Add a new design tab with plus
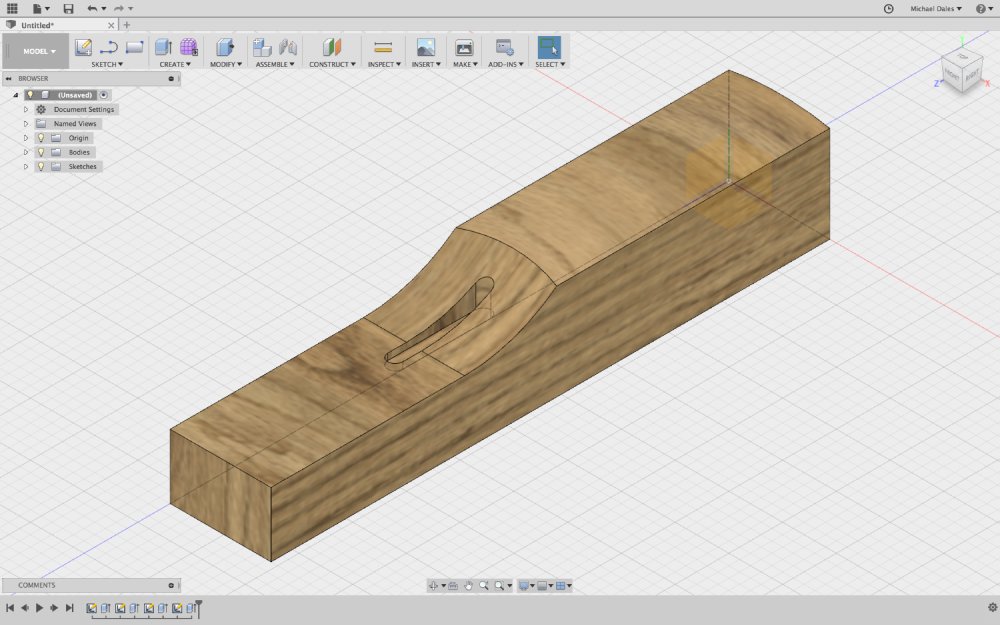Image resolution: width=1000 pixels, height=625 pixels. [126, 25]
